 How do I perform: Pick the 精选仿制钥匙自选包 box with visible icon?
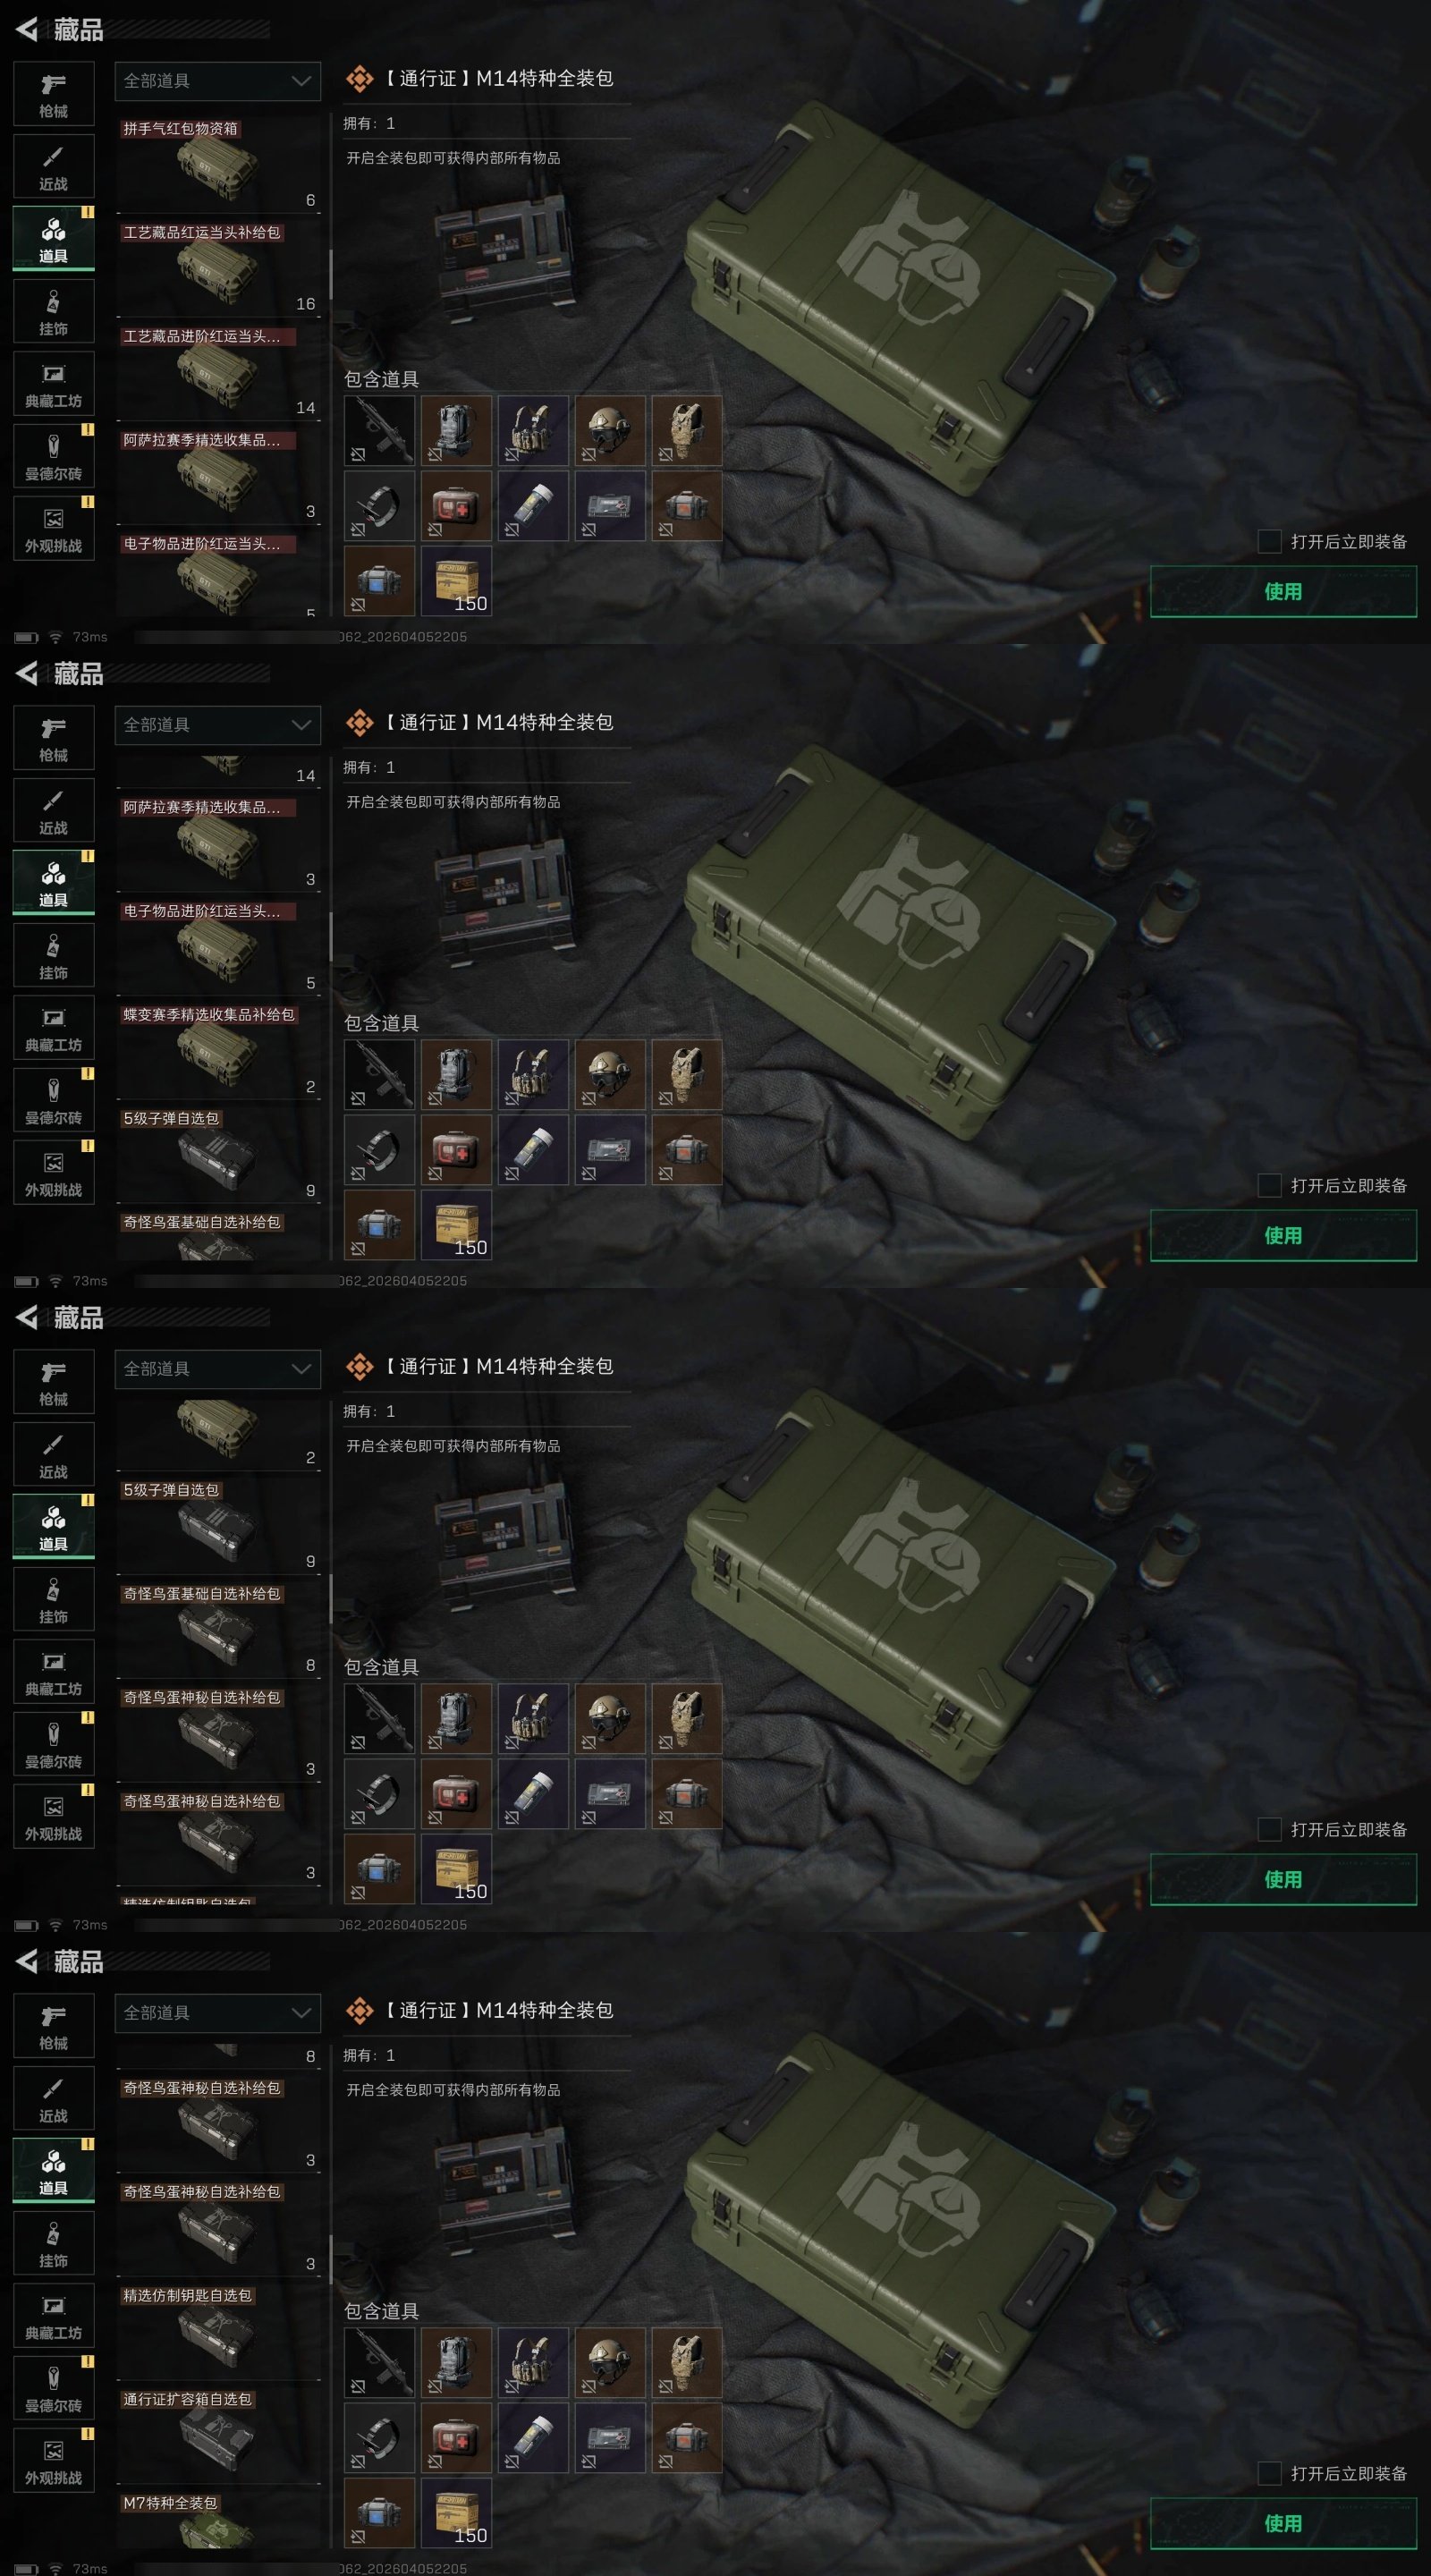(x=218, y=2331)
